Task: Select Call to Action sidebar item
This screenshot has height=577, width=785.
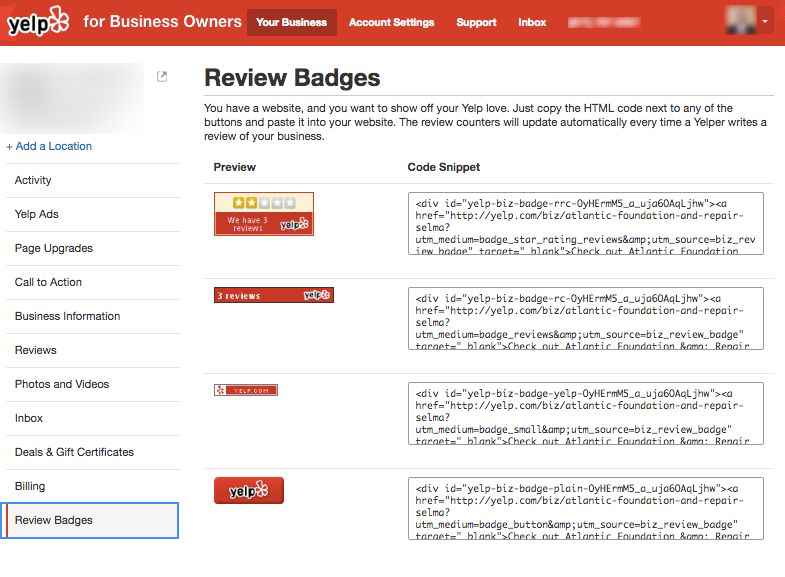Action: (x=93, y=282)
